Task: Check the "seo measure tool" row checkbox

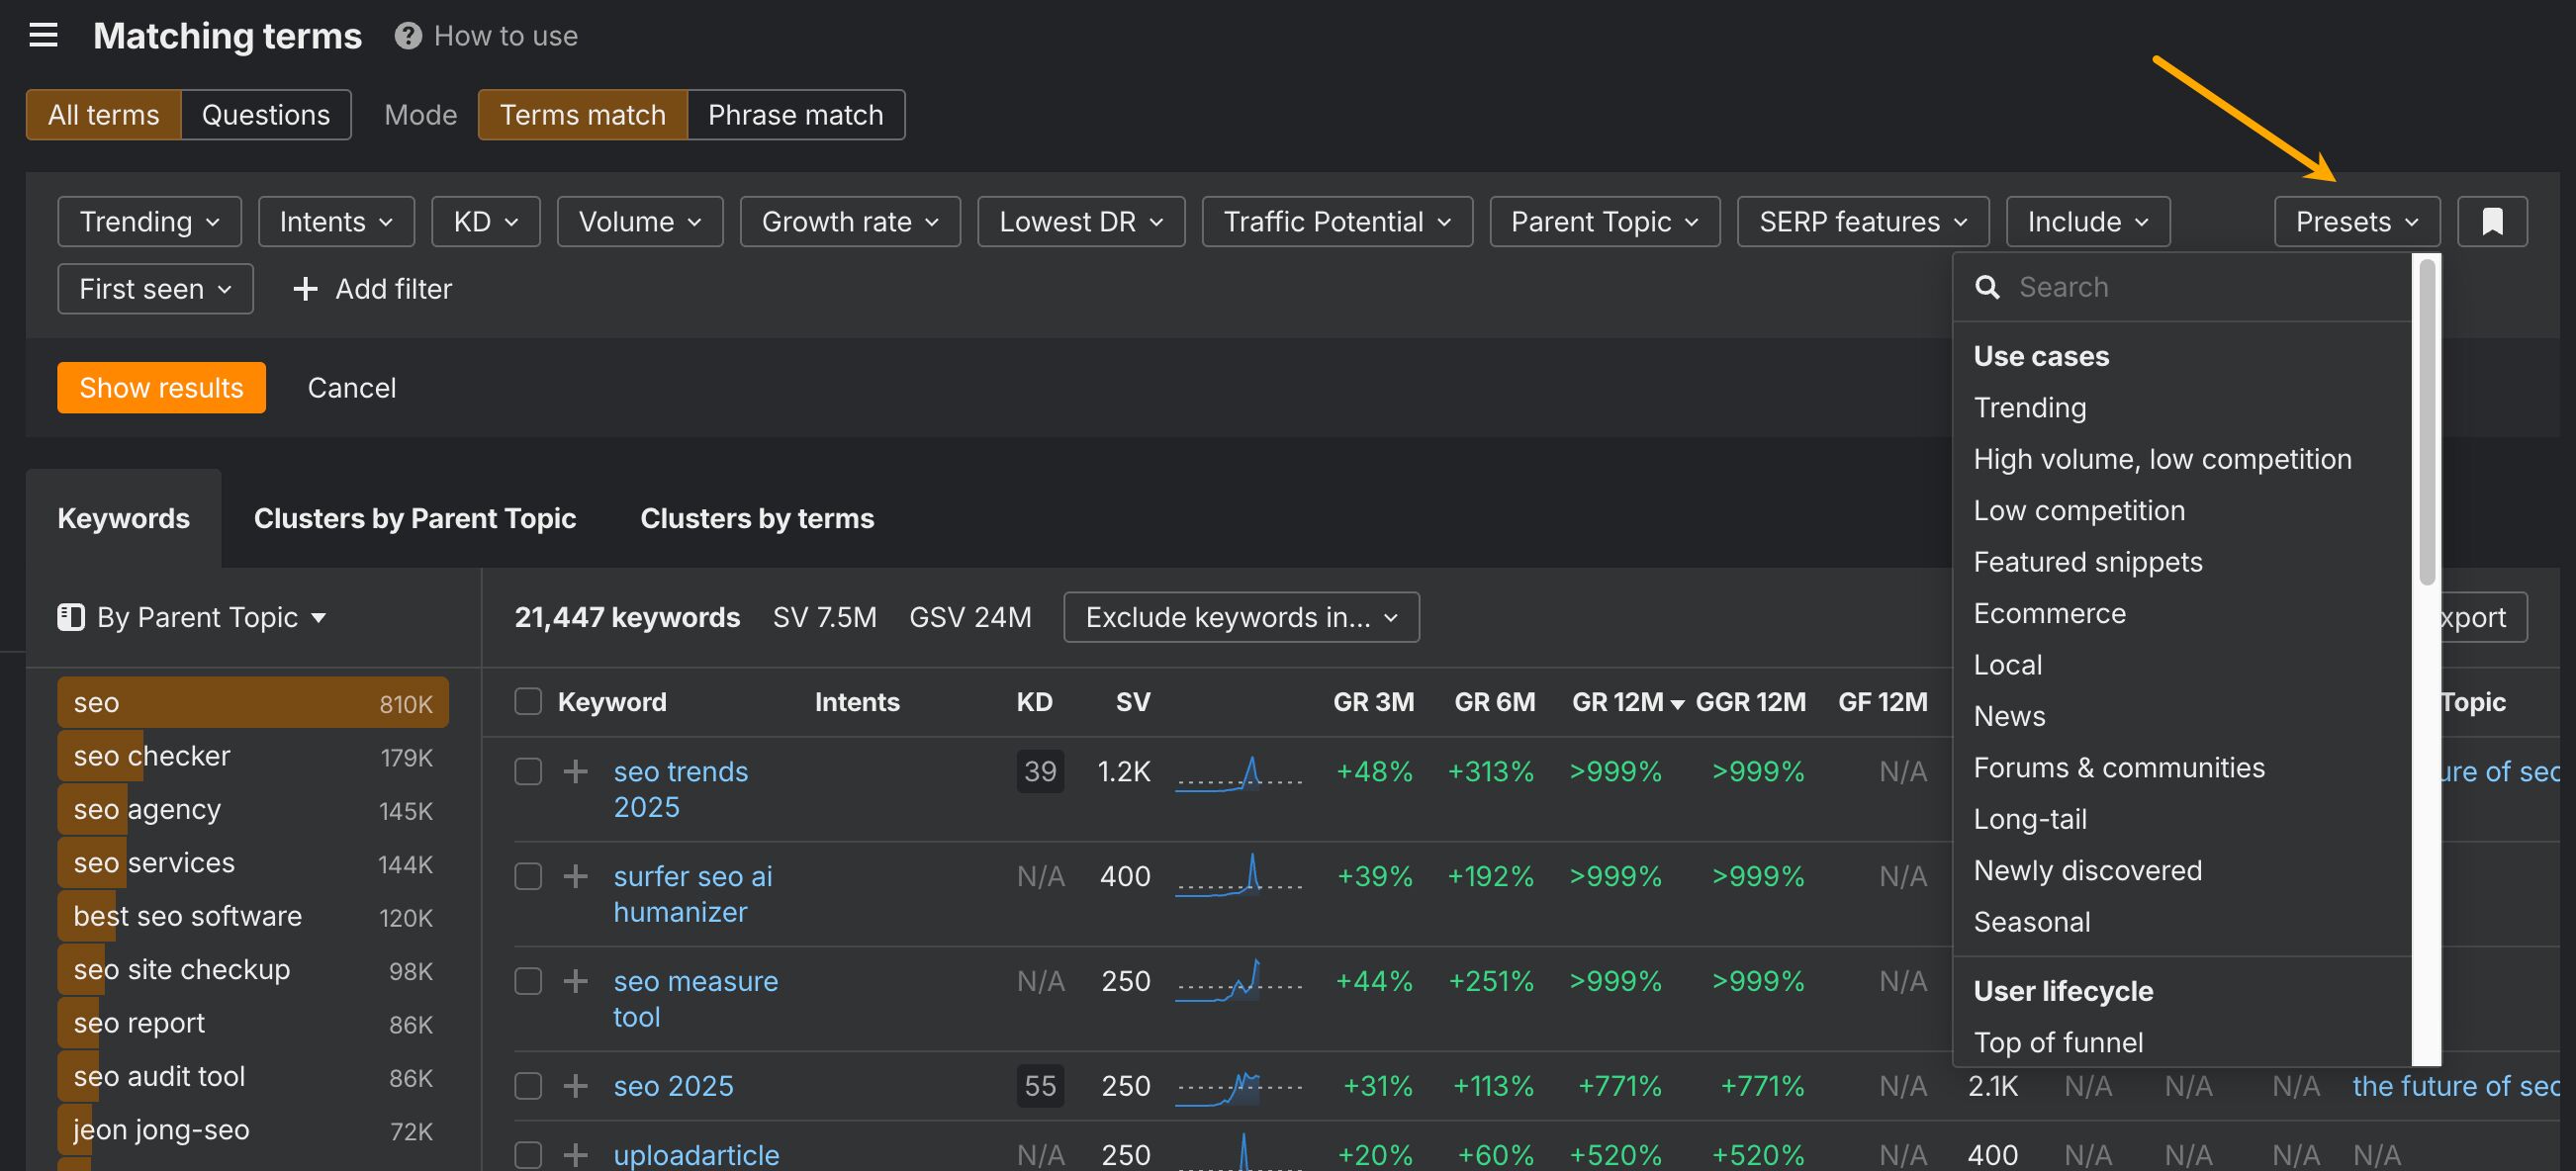Action: click(527, 981)
